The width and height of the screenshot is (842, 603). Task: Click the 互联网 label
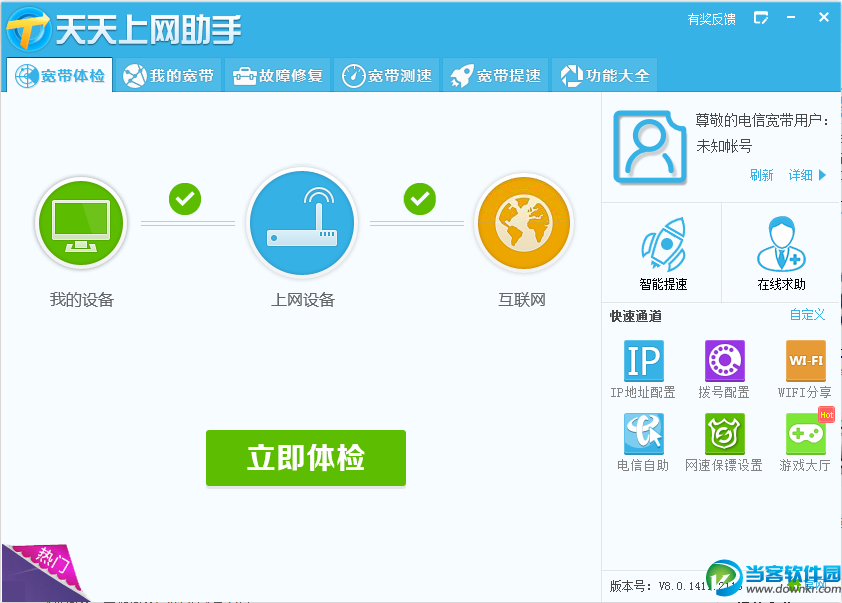click(x=522, y=299)
